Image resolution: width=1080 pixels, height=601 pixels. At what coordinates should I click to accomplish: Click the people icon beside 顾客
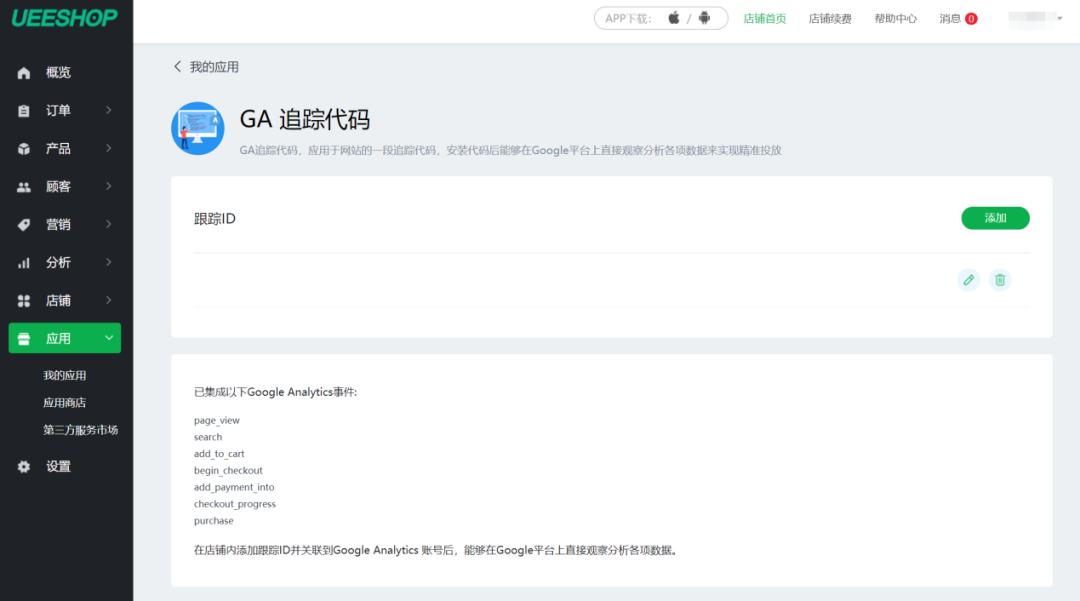[24, 187]
